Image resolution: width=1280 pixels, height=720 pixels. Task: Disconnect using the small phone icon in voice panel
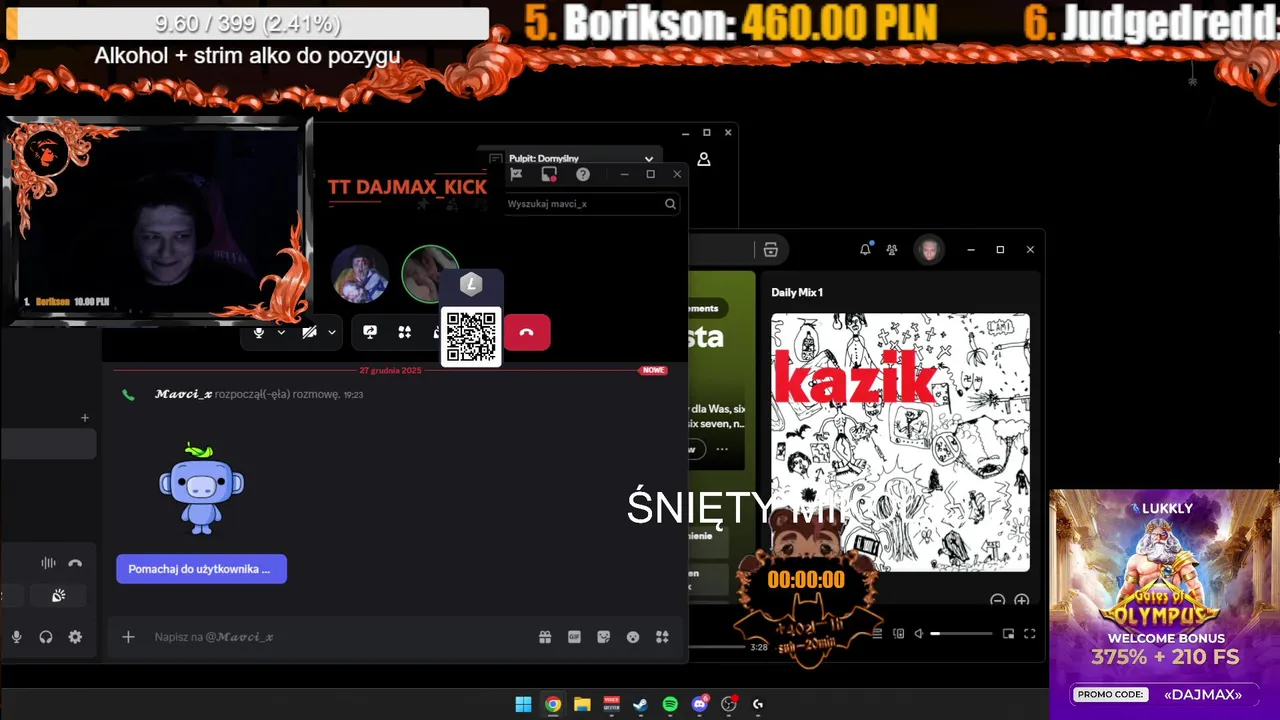pos(75,563)
